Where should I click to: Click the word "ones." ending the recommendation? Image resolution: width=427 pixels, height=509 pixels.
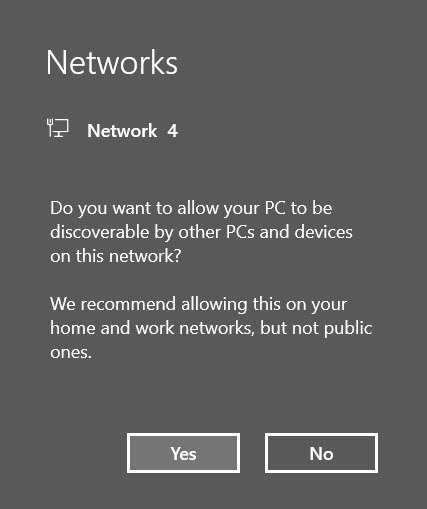(x=71, y=352)
